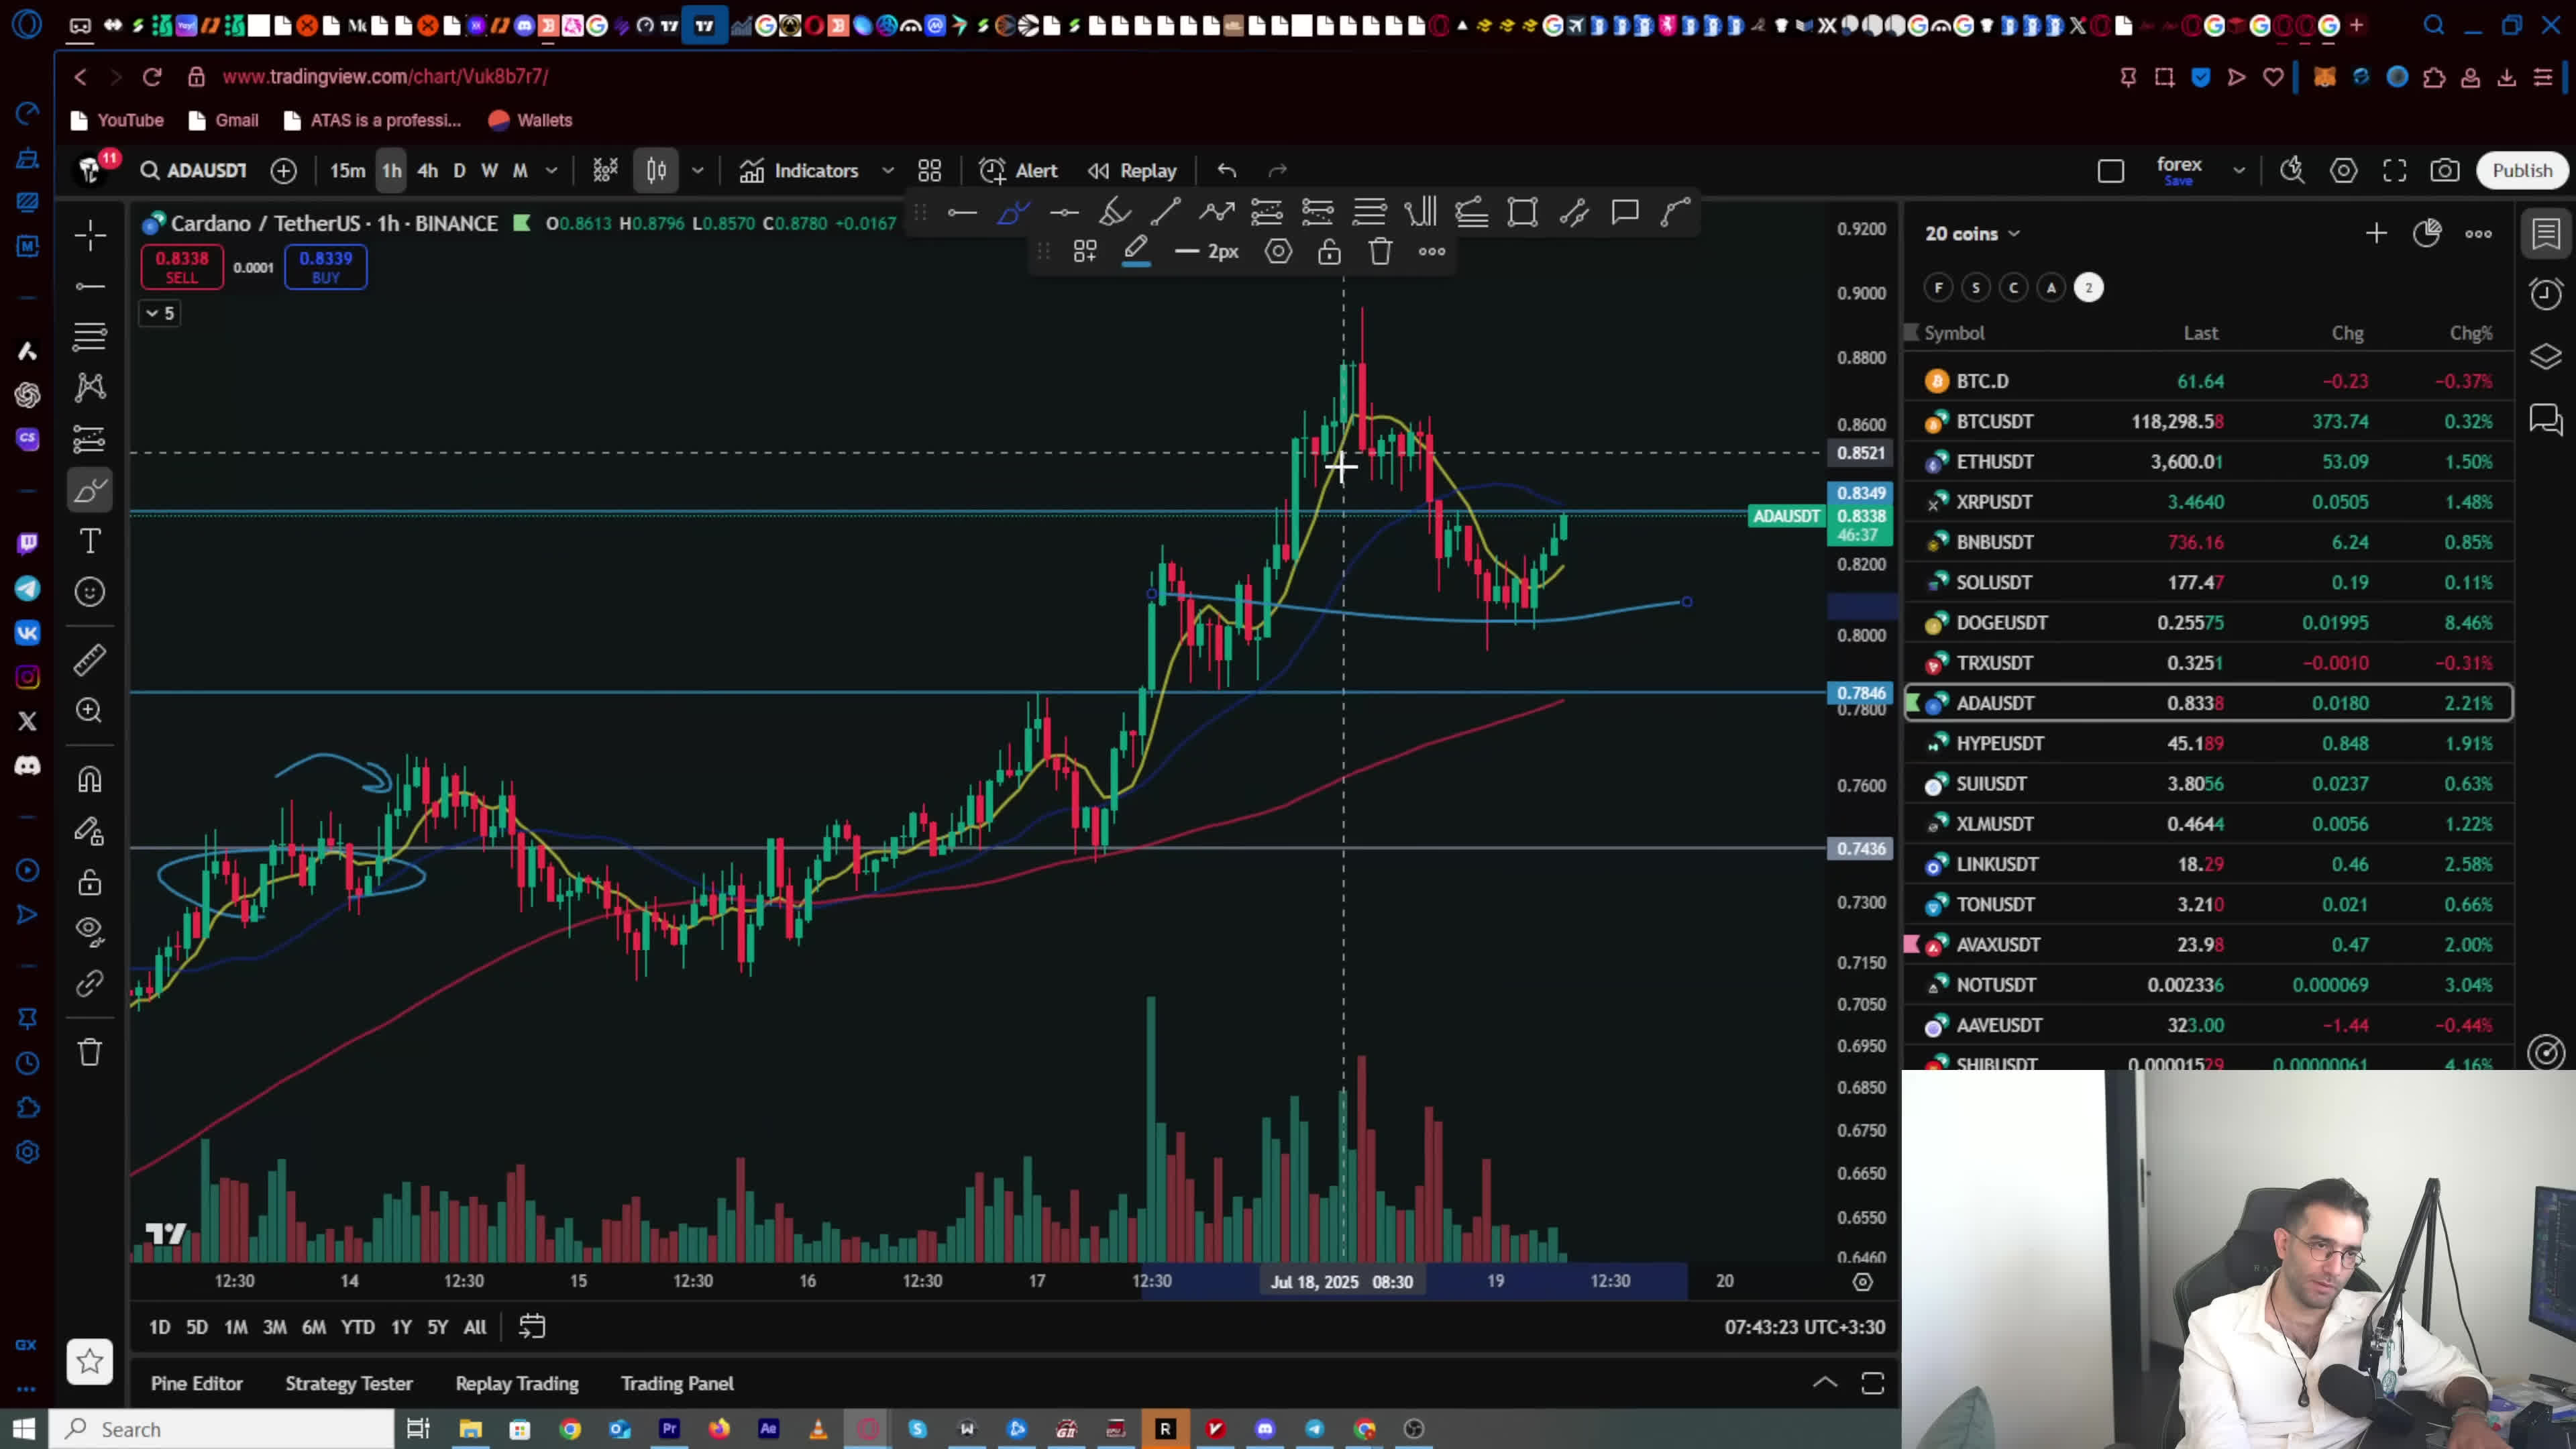This screenshot has height=1449, width=2576.
Task: Toggle stay in drawing mode
Action: (x=90, y=831)
